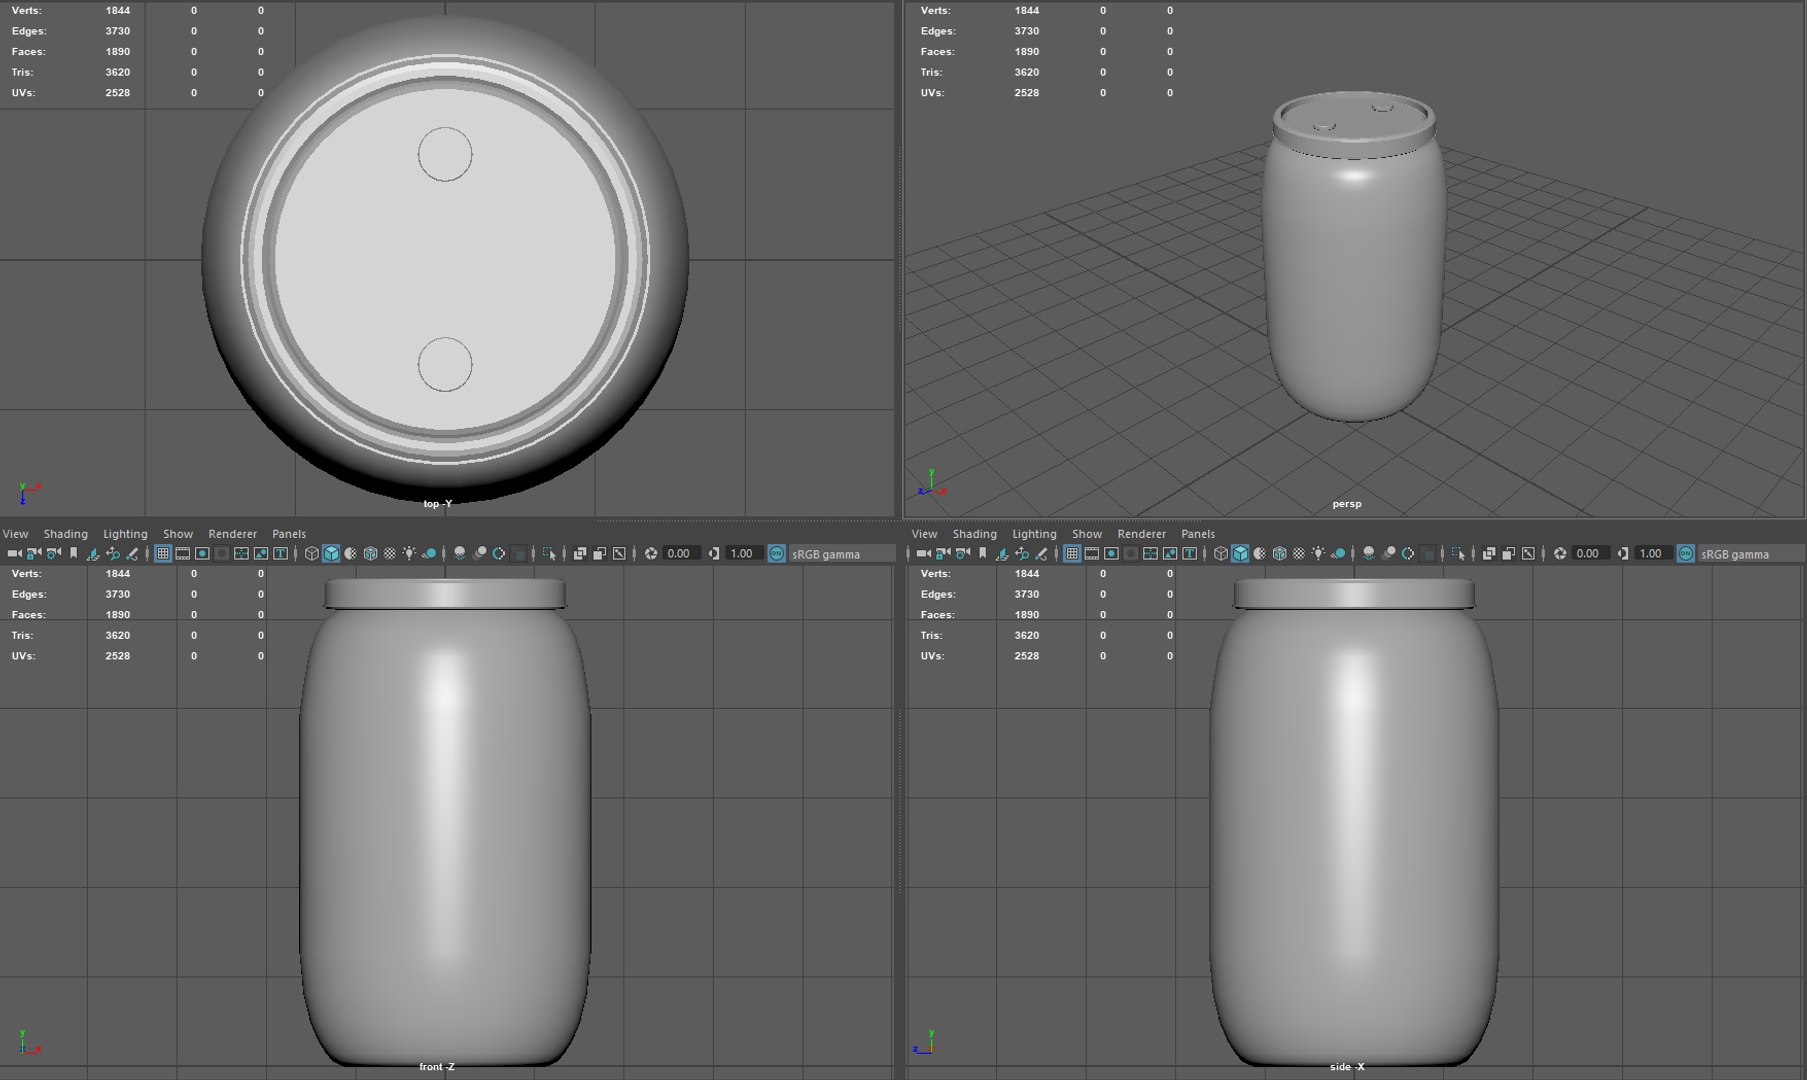The height and width of the screenshot is (1080, 1807).
Task: Open the Show menu of front view panel
Action: (178, 534)
